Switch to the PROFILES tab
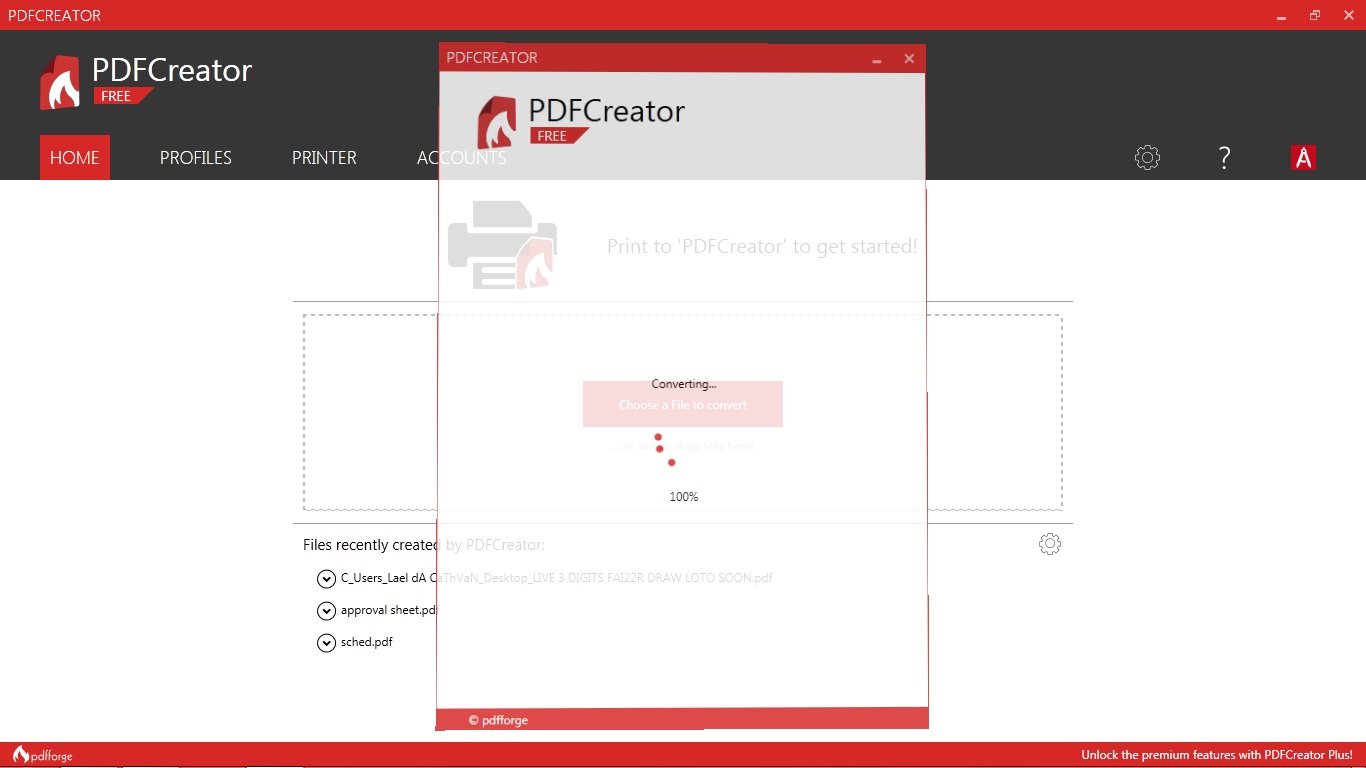The width and height of the screenshot is (1366, 768). [x=196, y=157]
